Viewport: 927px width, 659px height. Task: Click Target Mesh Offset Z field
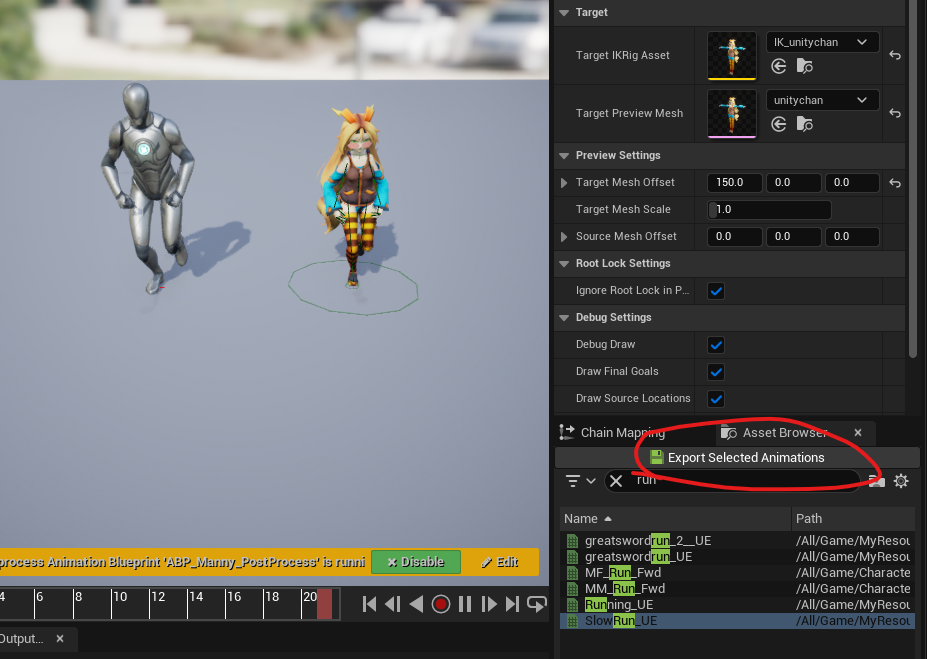[x=852, y=183]
